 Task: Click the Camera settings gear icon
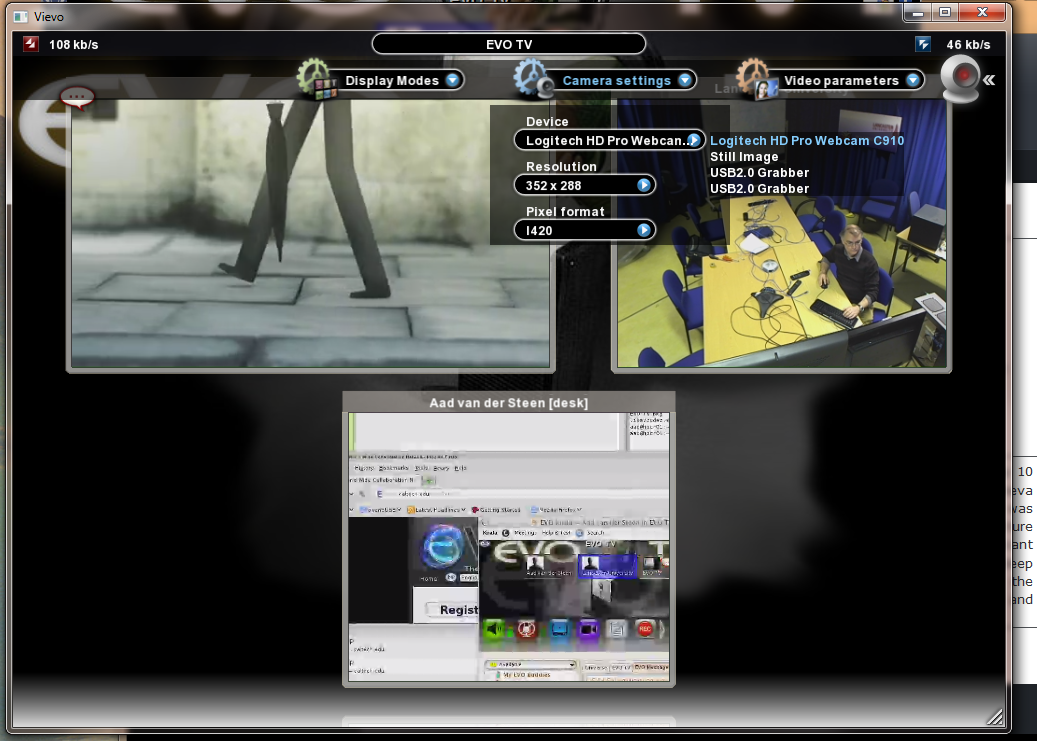[533, 79]
